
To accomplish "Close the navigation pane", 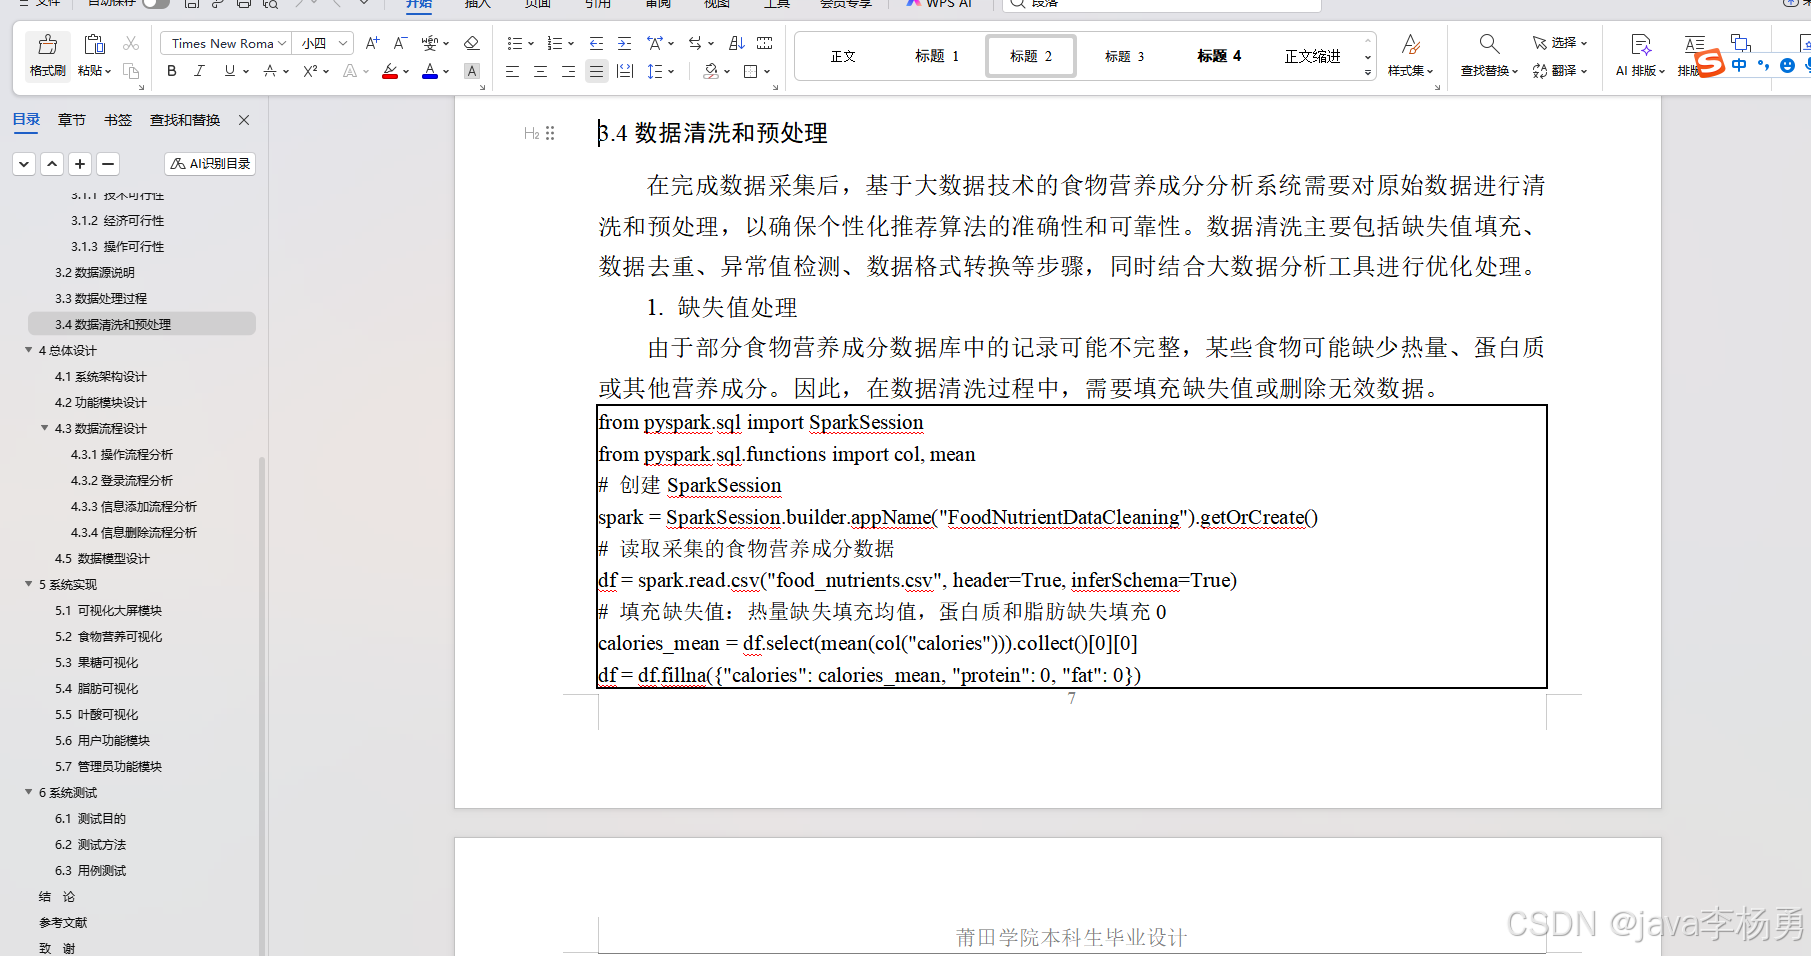I will click(244, 120).
